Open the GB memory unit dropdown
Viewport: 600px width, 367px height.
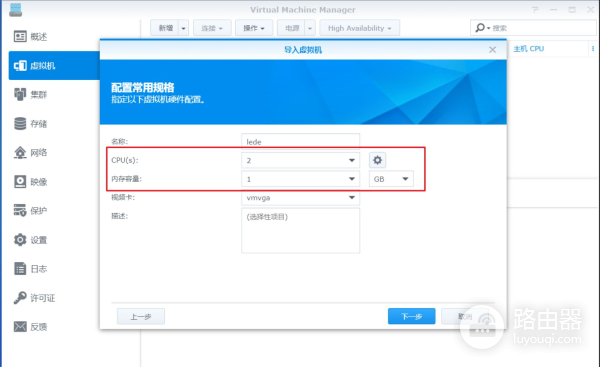click(x=391, y=179)
